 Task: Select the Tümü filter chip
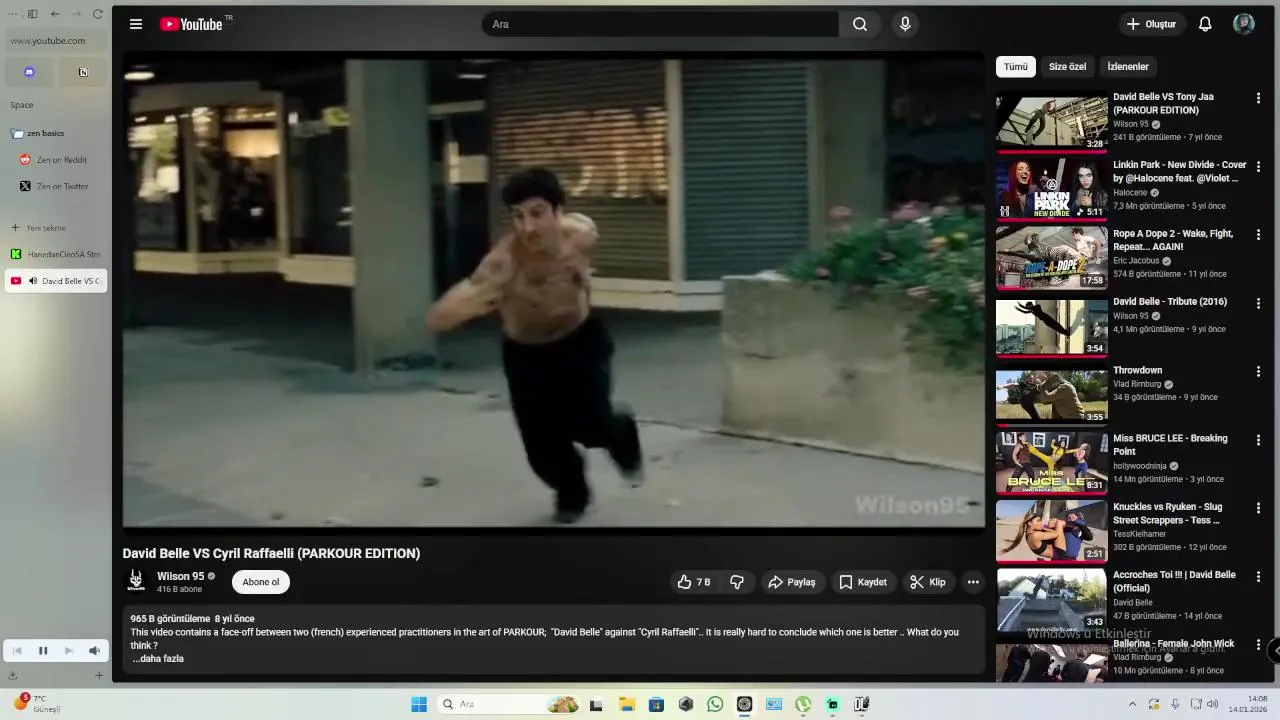point(1016,67)
